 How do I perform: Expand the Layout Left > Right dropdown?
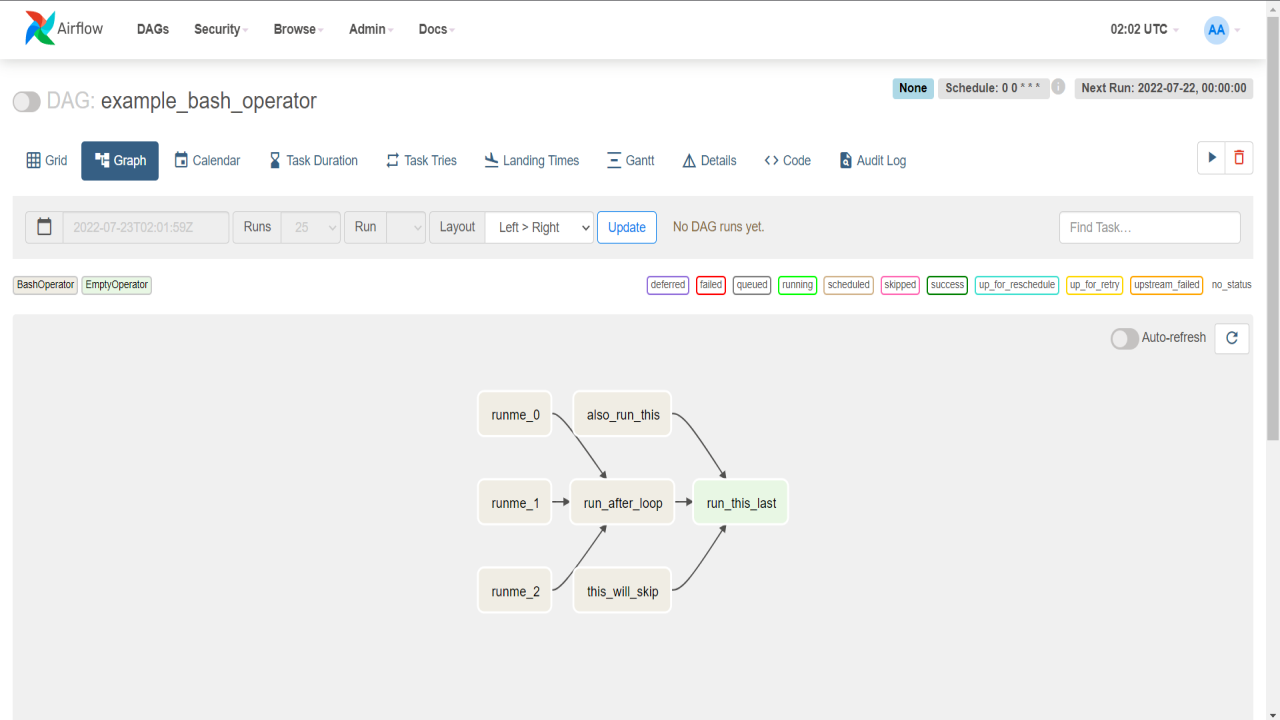pos(539,227)
